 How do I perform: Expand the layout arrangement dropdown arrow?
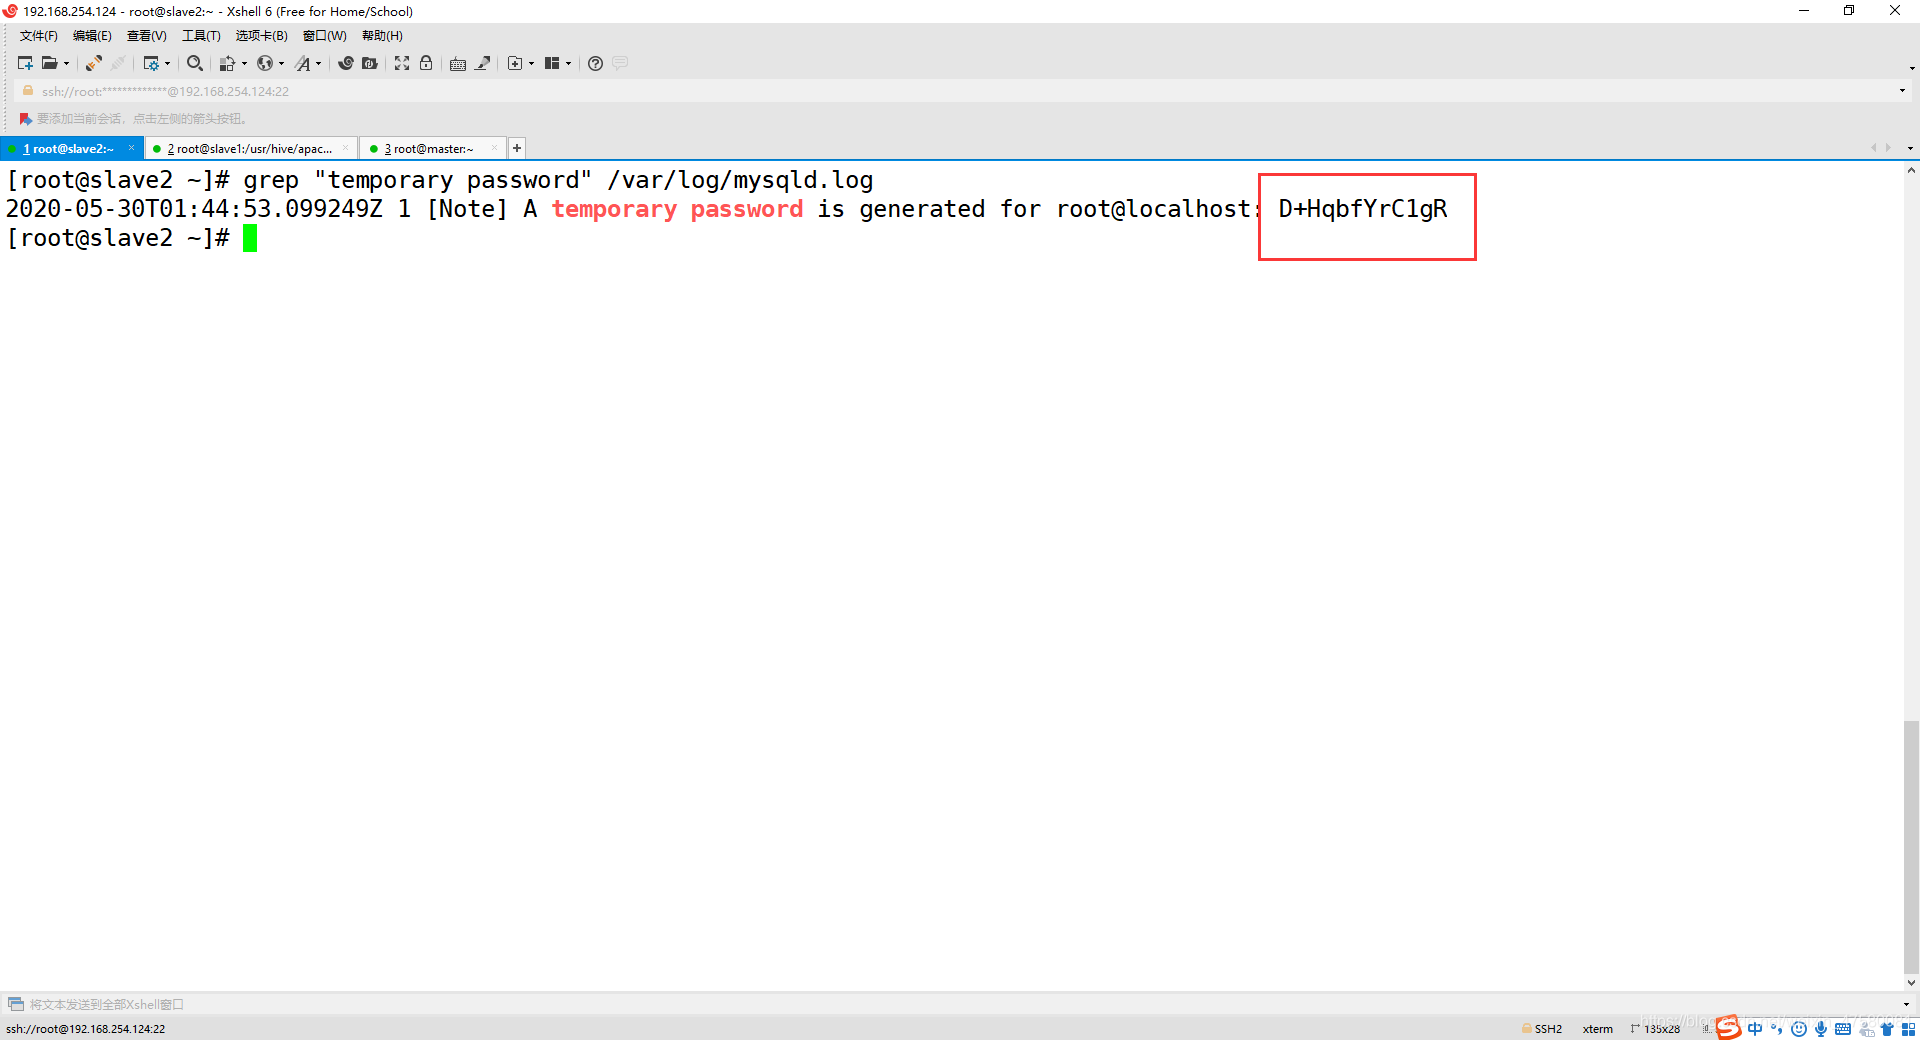(568, 63)
